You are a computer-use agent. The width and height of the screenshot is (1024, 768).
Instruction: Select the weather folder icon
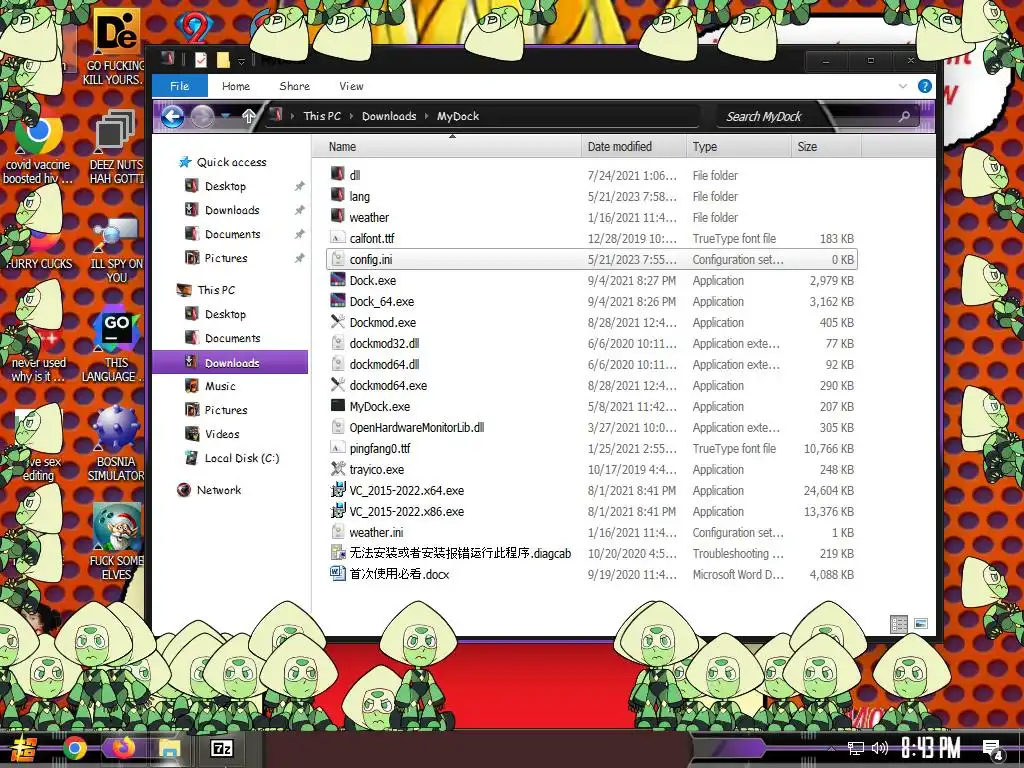338,216
